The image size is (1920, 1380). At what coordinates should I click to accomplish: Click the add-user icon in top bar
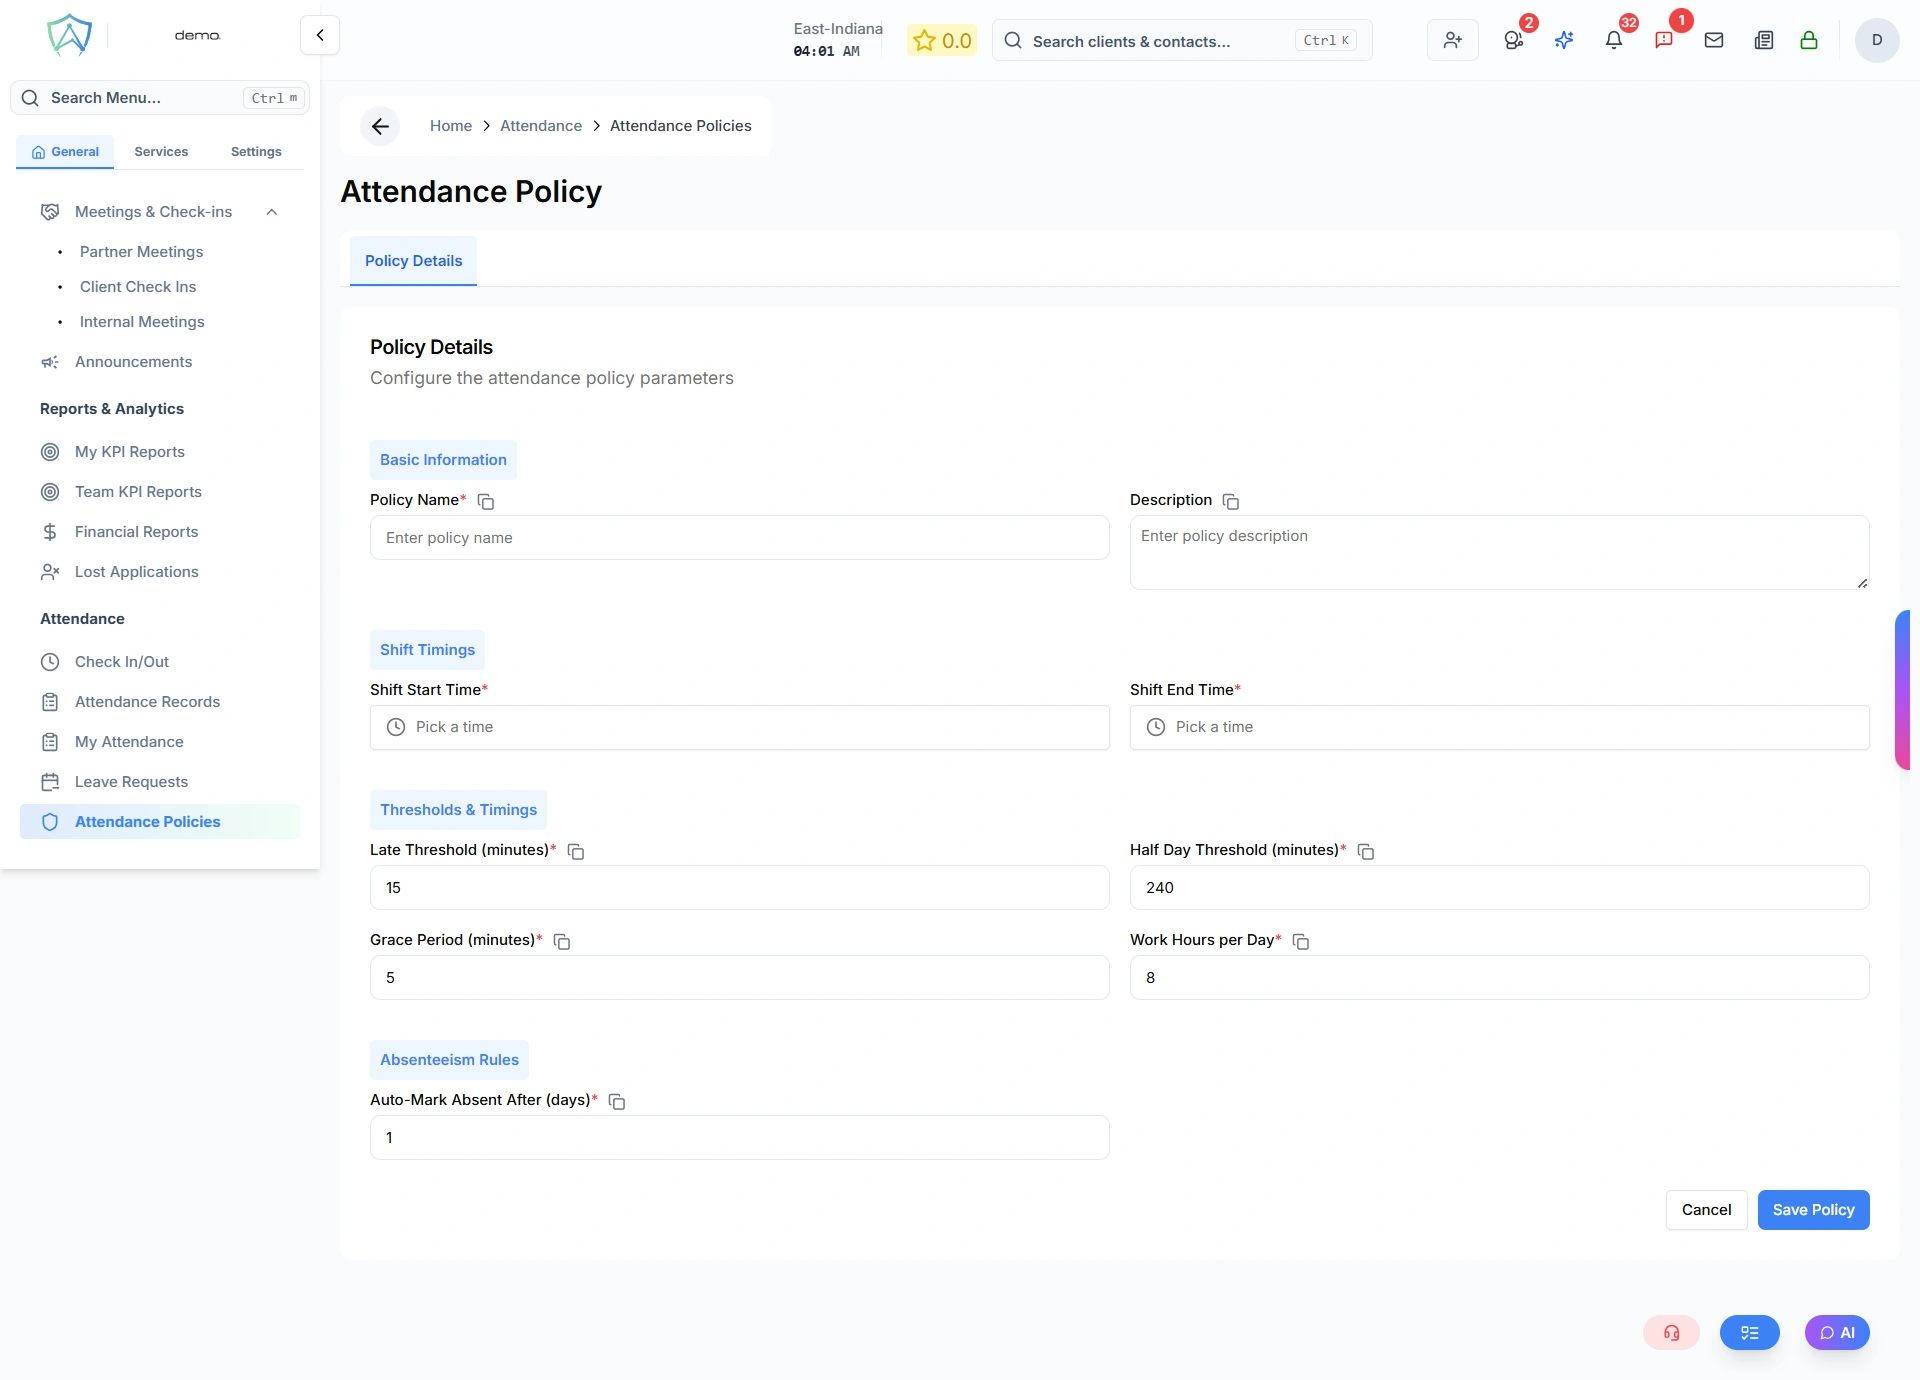tap(1452, 41)
